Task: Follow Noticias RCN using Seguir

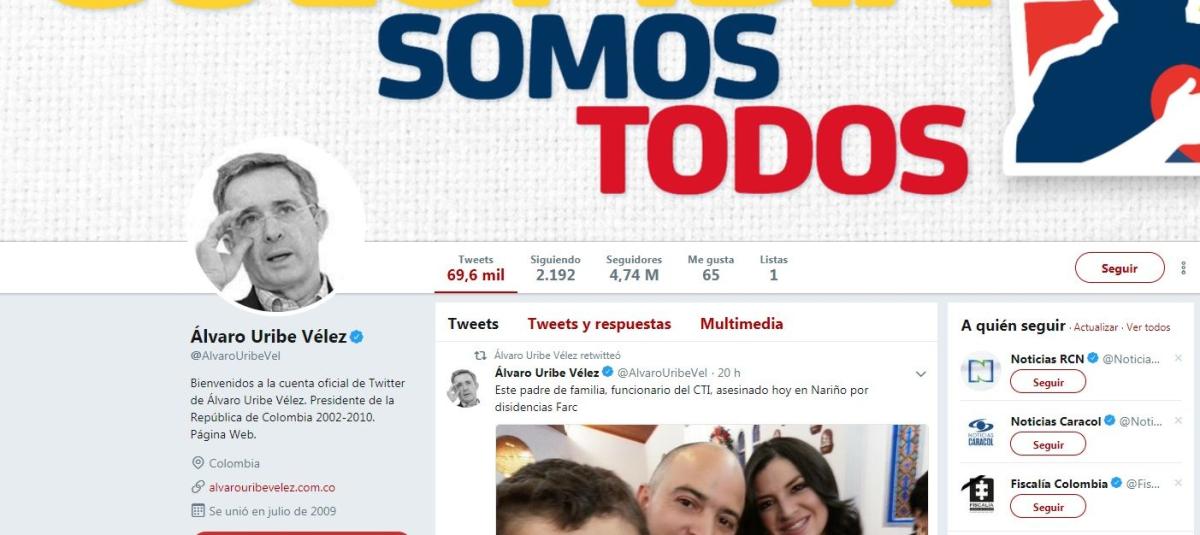Action: point(1048,382)
